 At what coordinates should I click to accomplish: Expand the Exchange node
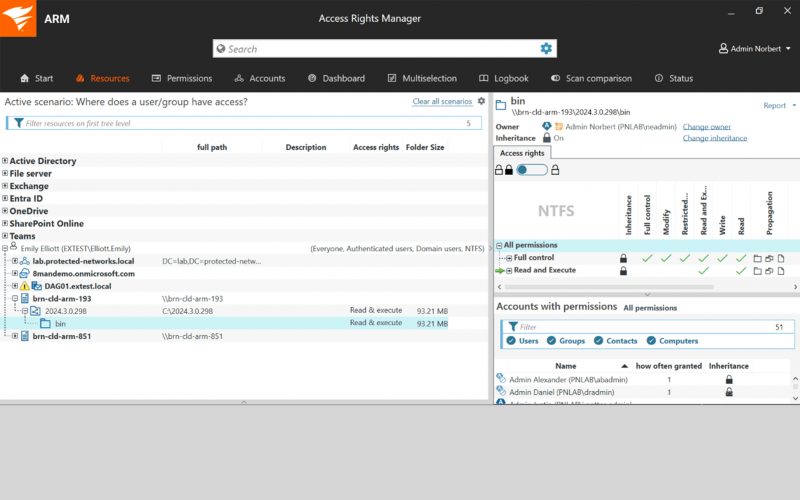(5, 186)
